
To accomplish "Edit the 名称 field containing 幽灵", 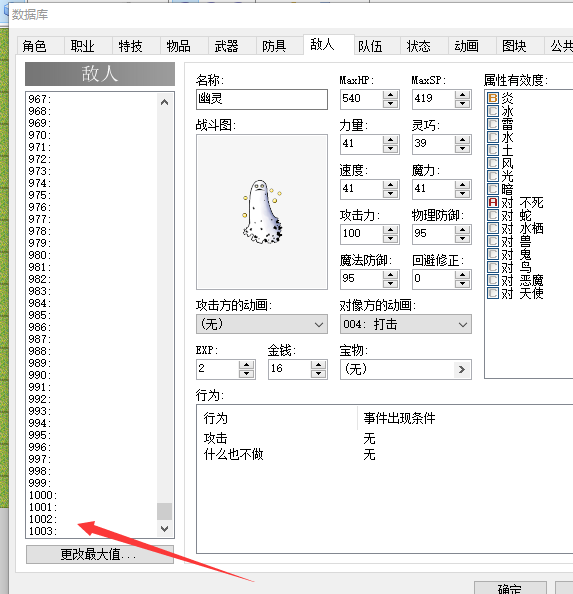I will pos(262,99).
